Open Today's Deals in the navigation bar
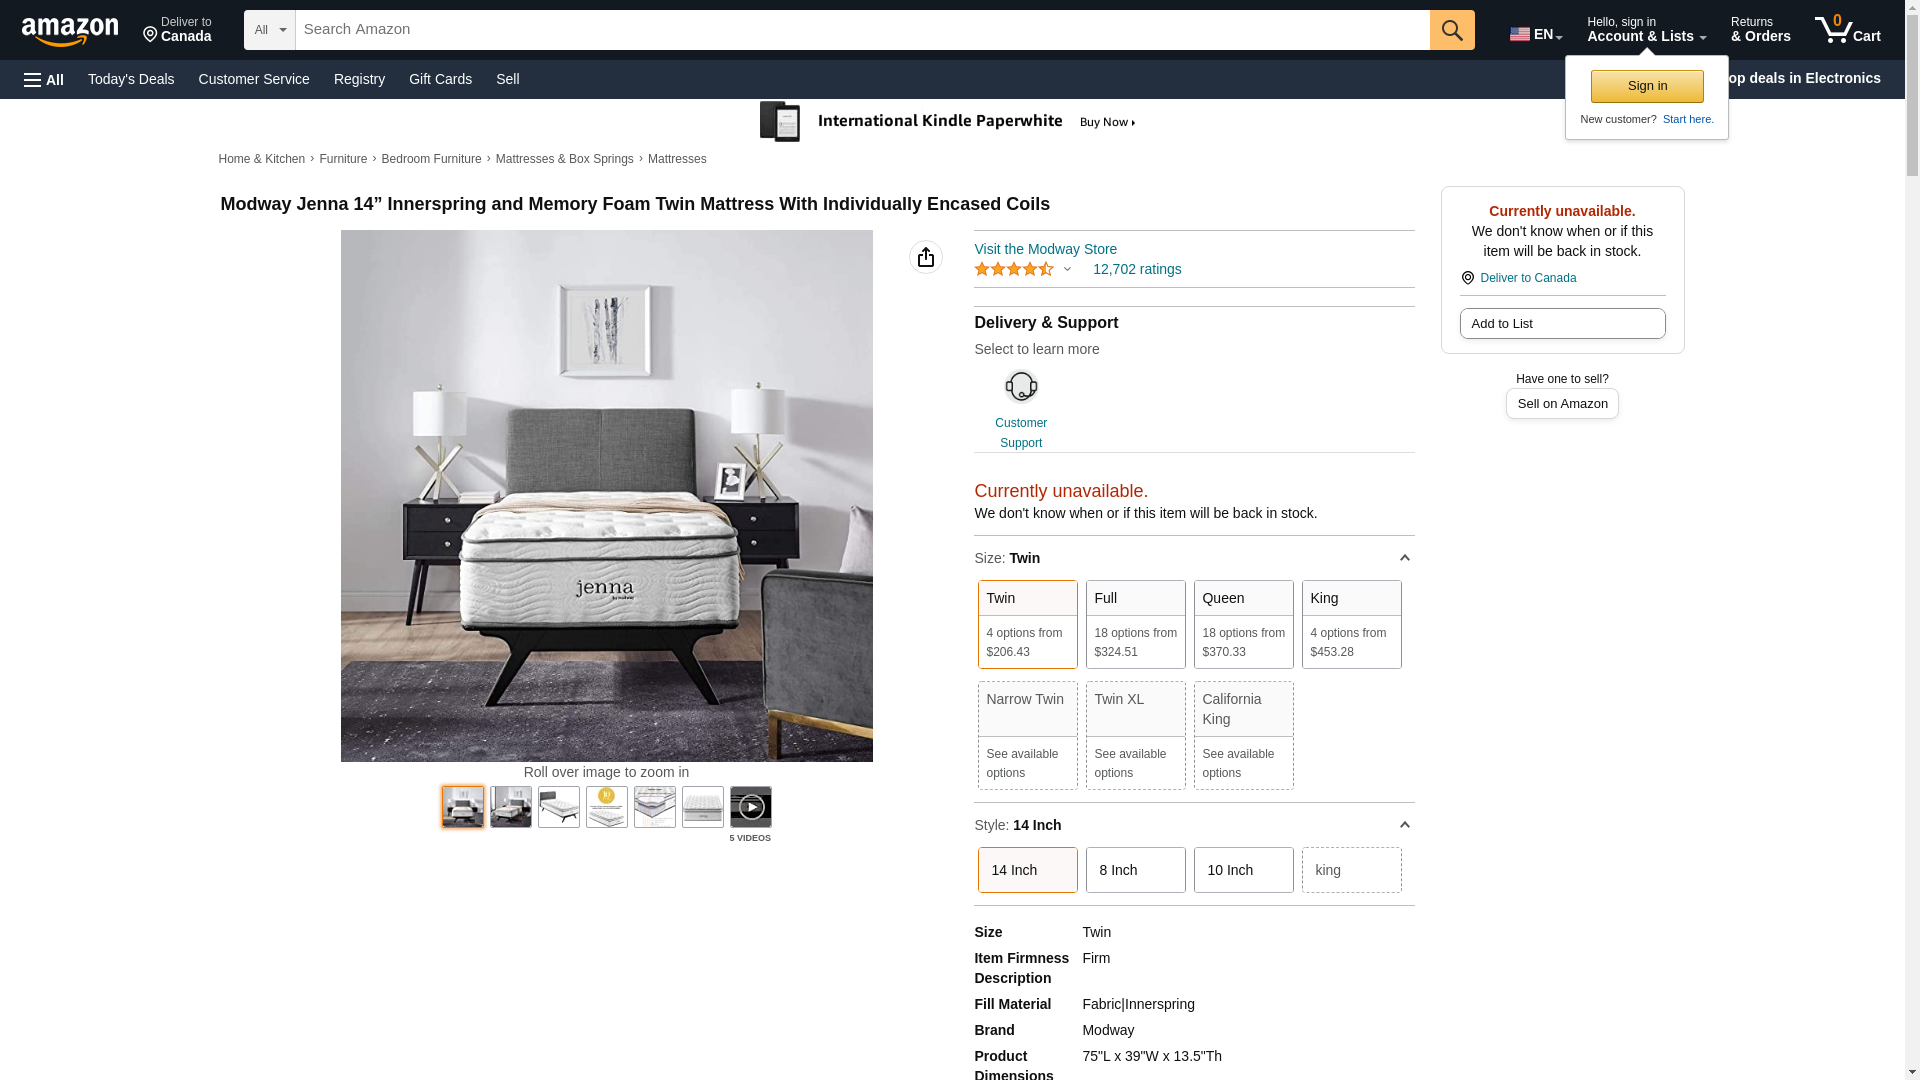This screenshot has height=1080, width=1920. [131, 79]
